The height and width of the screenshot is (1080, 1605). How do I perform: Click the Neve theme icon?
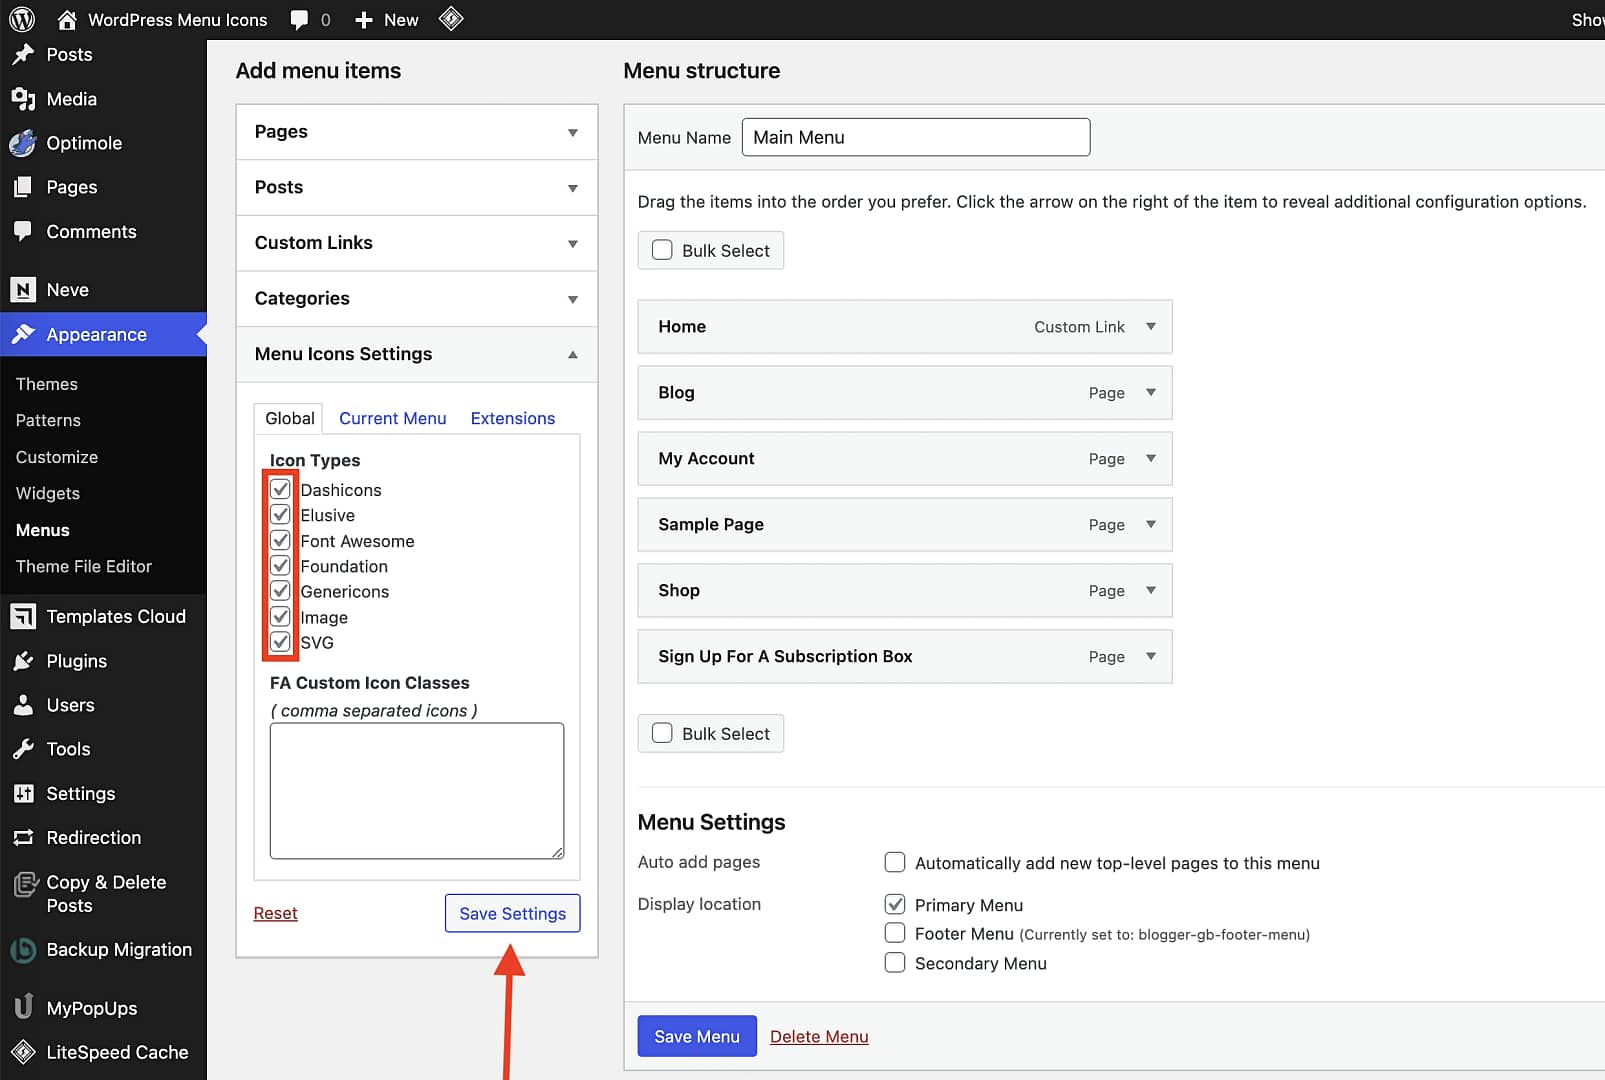point(23,290)
